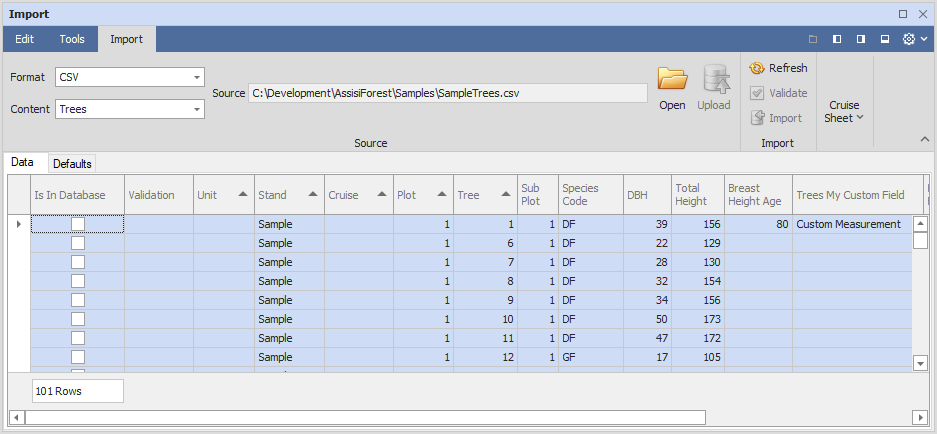Click the Validate button
This screenshot has height=434, width=937.
[x=778, y=93]
